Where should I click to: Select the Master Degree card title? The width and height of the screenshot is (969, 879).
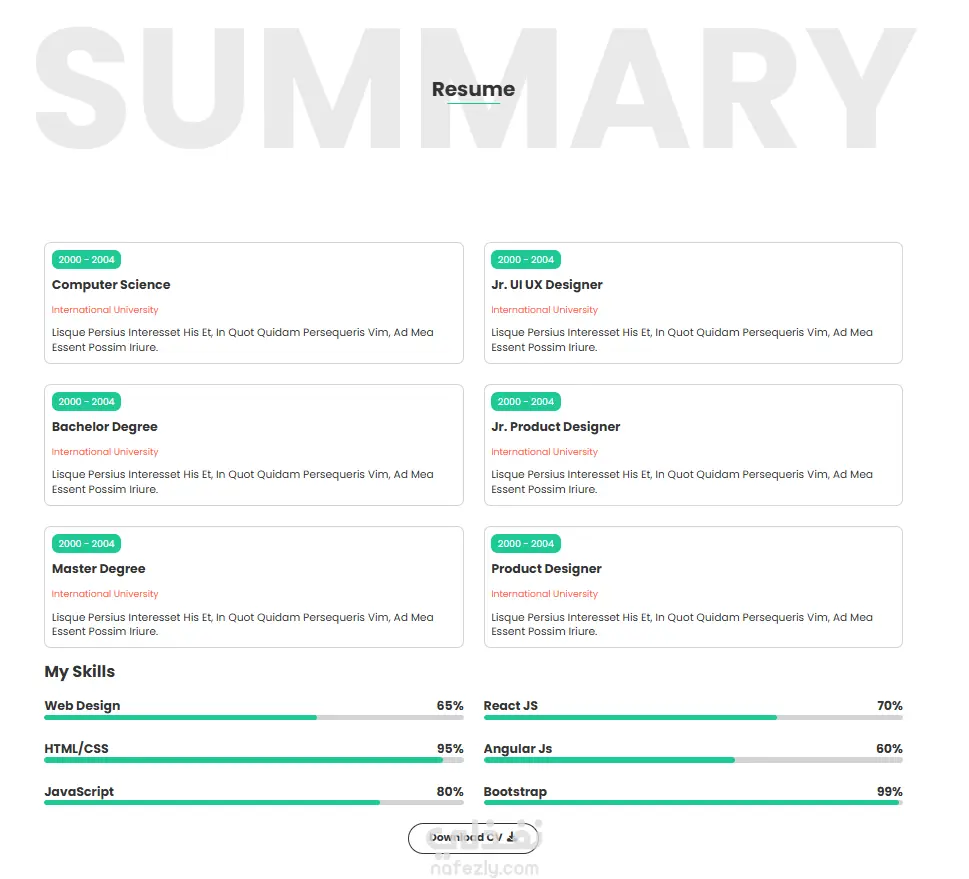[x=99, y=569]
